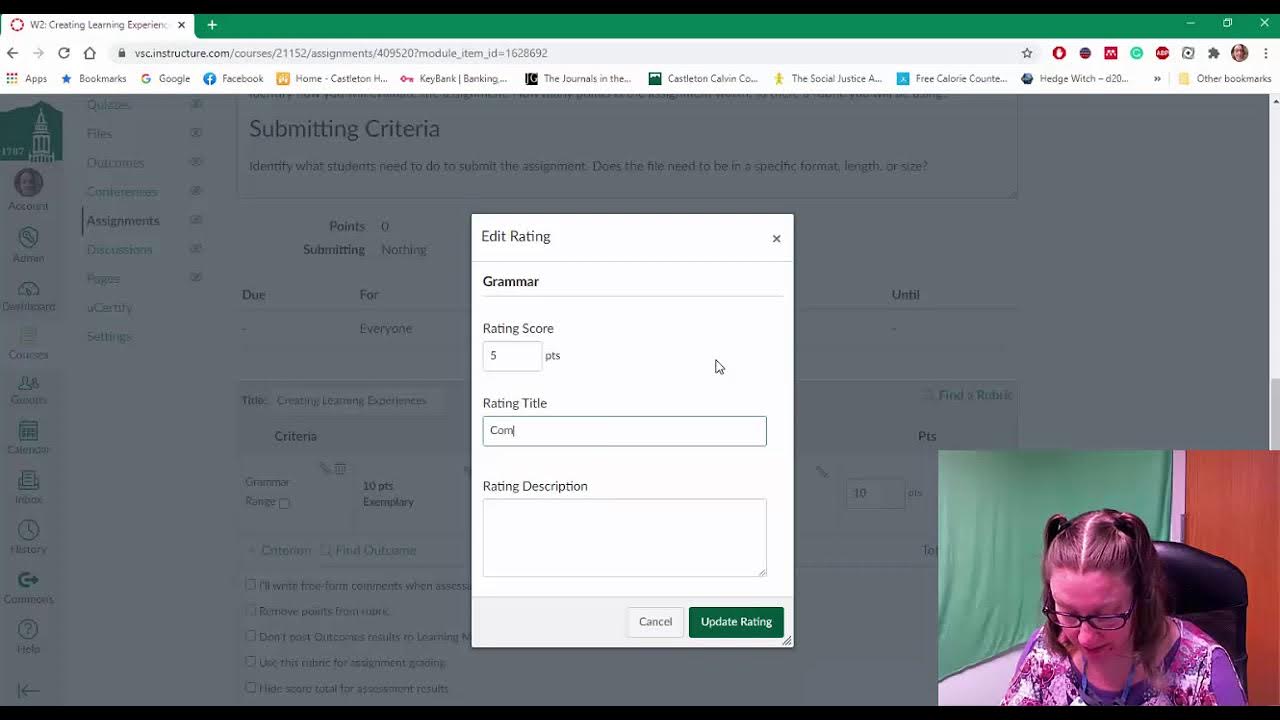
Task: Check 'Use this rubric for assignment grading'
Action: click(250, 662)
